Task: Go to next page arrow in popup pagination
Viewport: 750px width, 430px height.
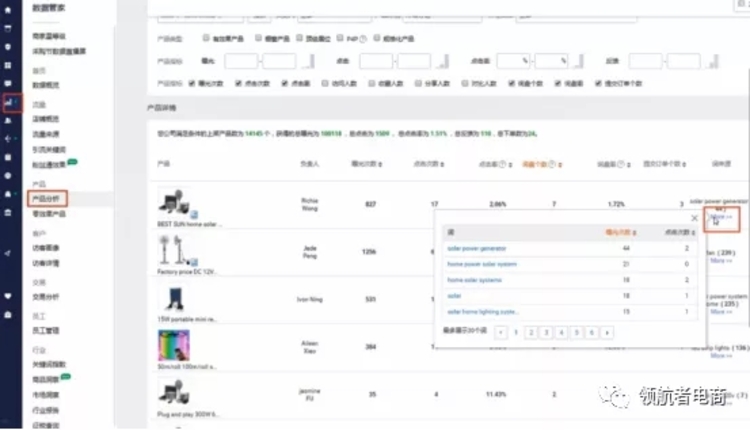Action: coord(608,331)
